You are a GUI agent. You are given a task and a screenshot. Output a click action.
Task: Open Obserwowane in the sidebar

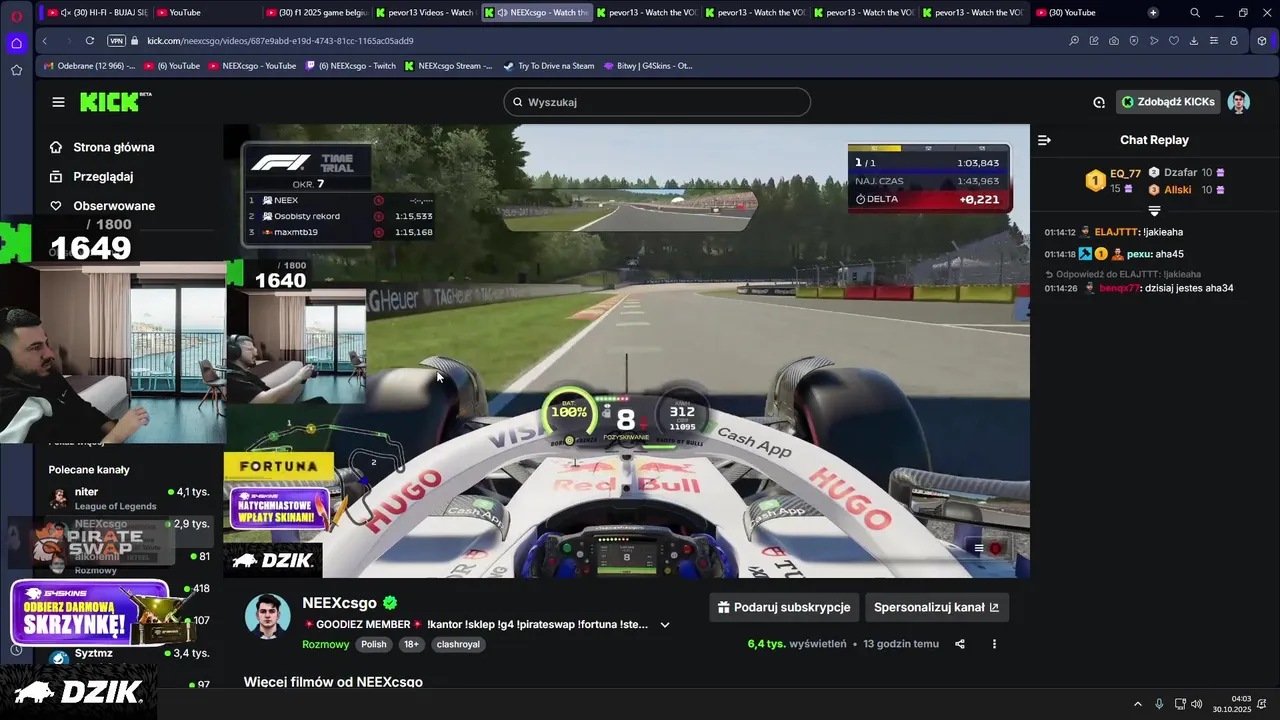[114, 206]
